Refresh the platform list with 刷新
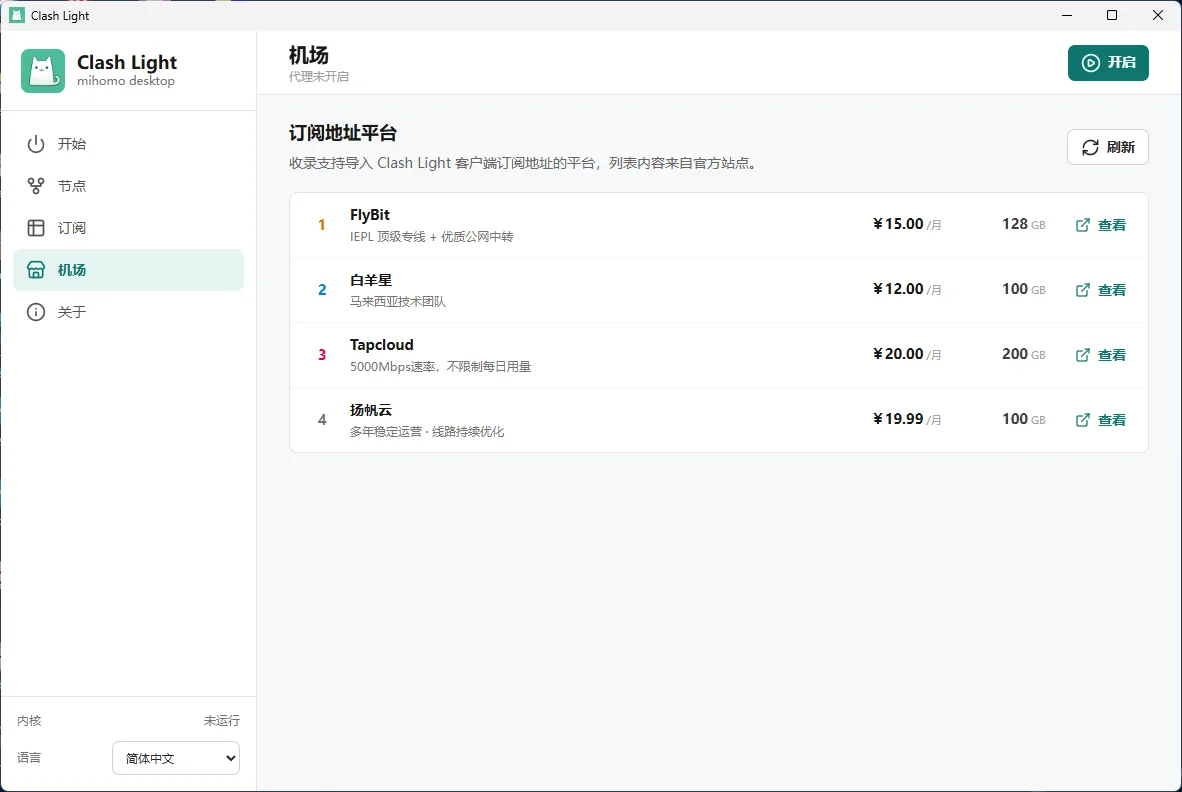This screenshot has height=792, width=1182. (x=1107, y=147)
